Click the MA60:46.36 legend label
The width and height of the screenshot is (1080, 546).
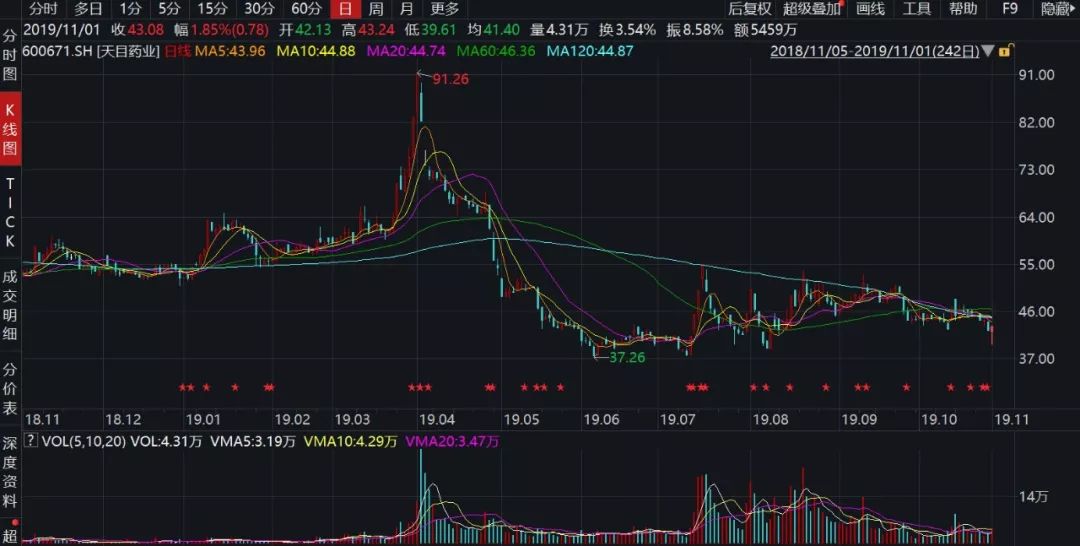(496, 51)
